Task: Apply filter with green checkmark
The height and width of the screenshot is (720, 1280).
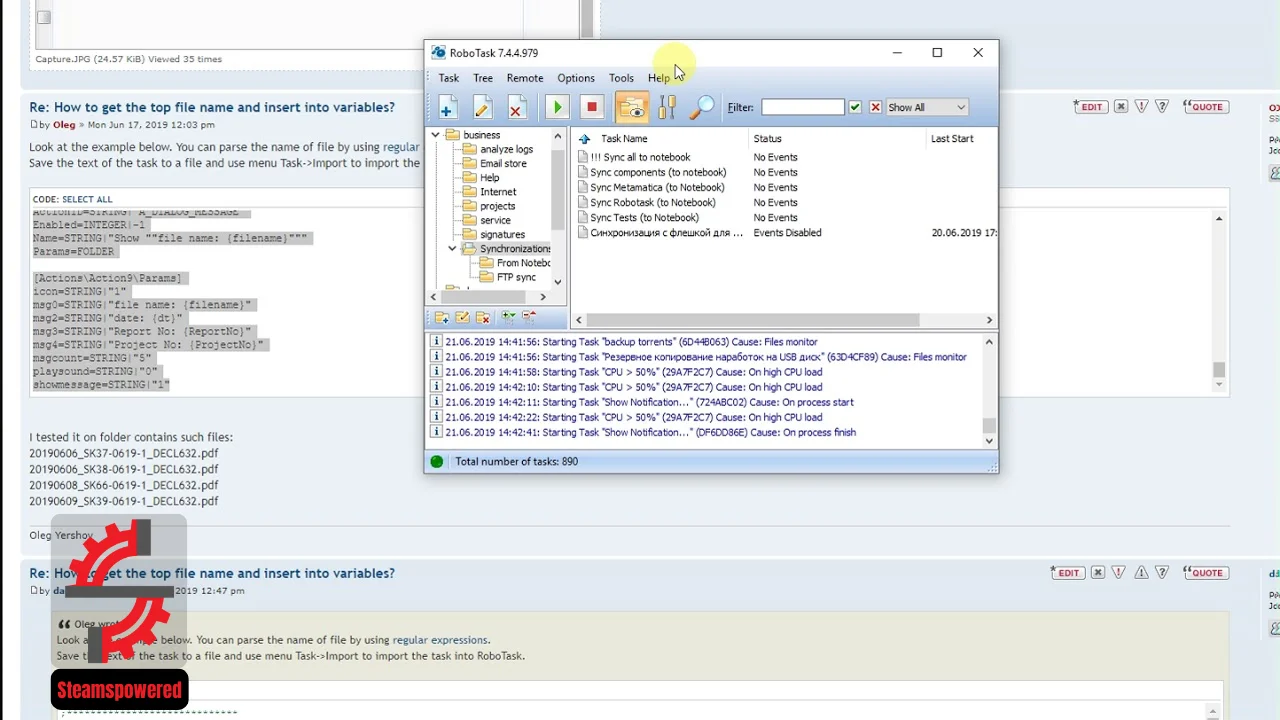Action: click(x=855, y=107)
